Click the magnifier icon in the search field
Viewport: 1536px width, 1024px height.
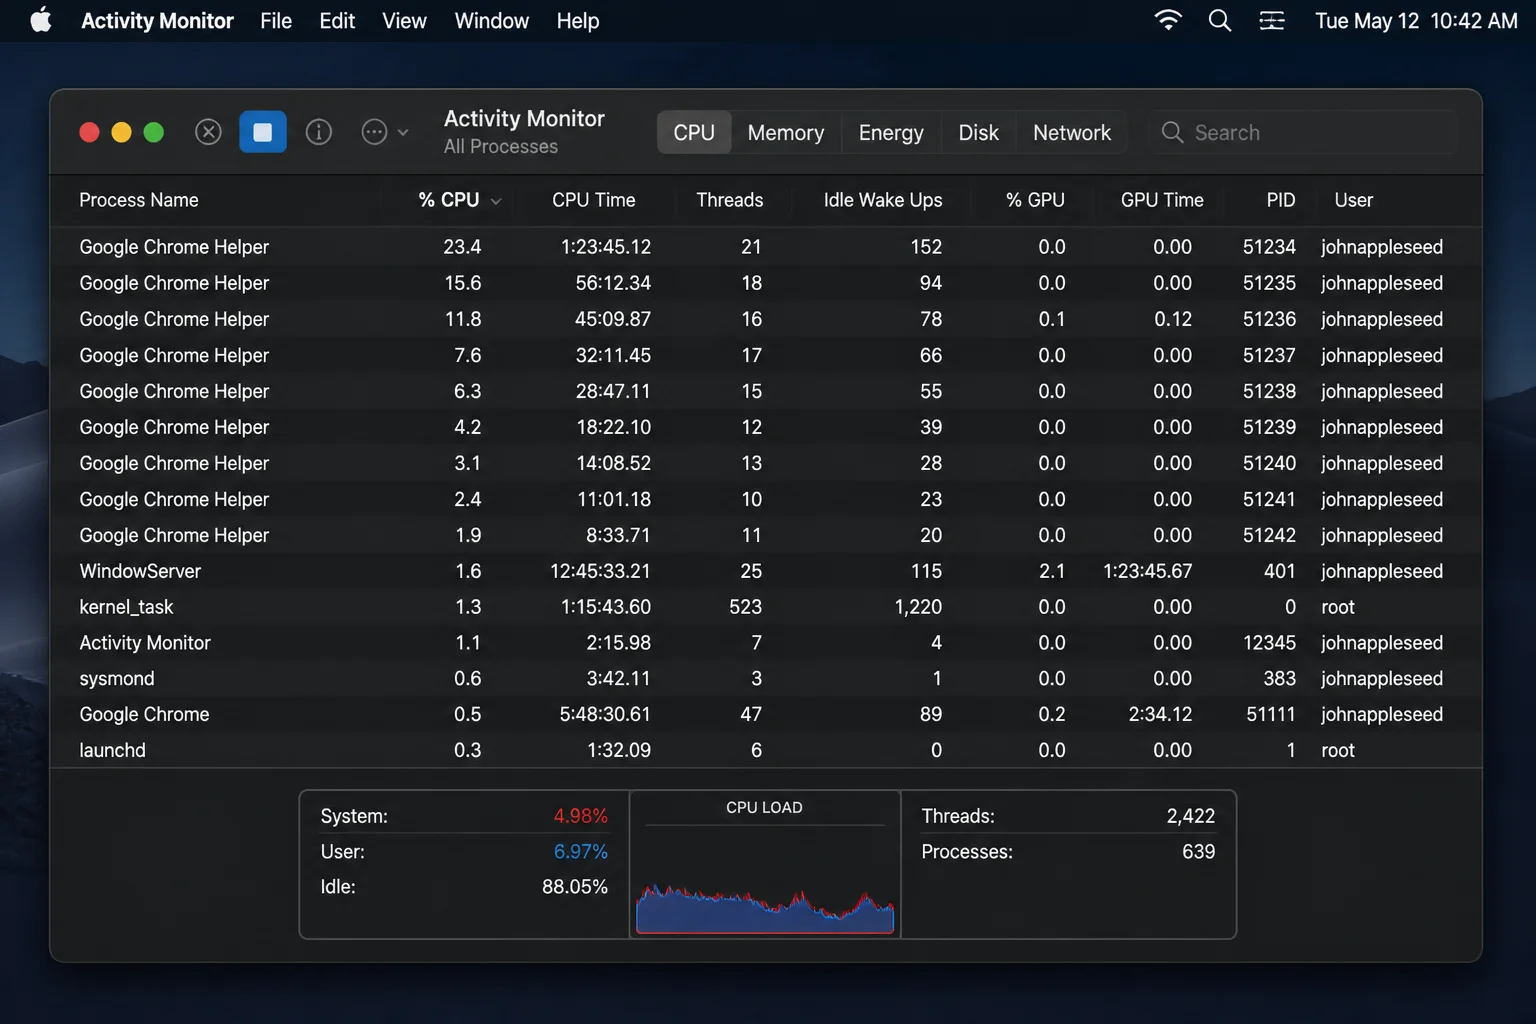coord(1172,132)
